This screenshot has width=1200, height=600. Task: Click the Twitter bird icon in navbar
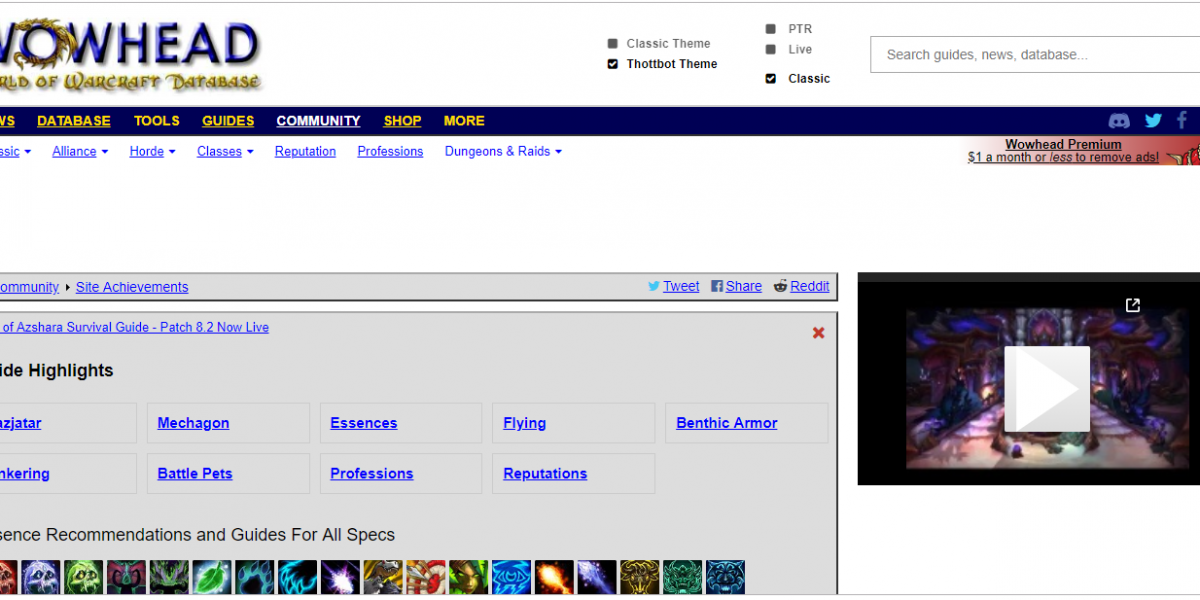click(x=1153, y=121)
